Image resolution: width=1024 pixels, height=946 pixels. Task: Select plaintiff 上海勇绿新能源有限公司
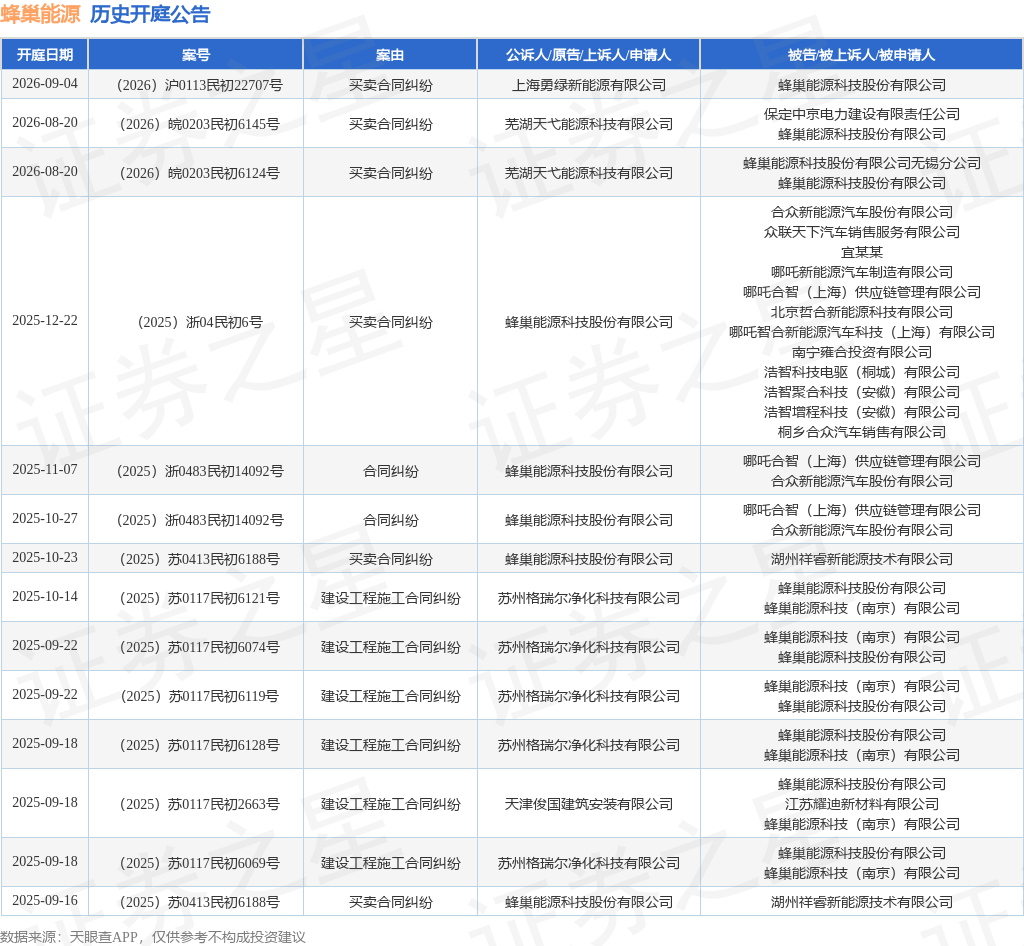[x=588, y=85]
